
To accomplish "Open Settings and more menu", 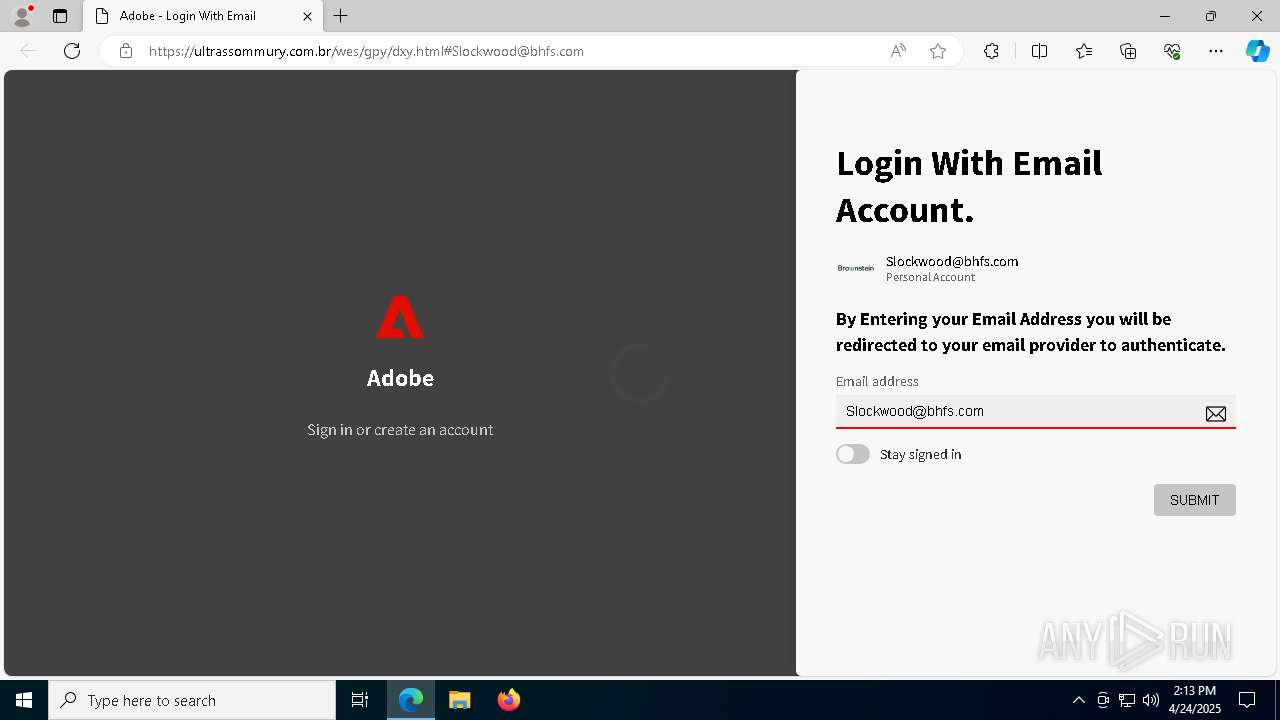I will tap(1216, 51).
